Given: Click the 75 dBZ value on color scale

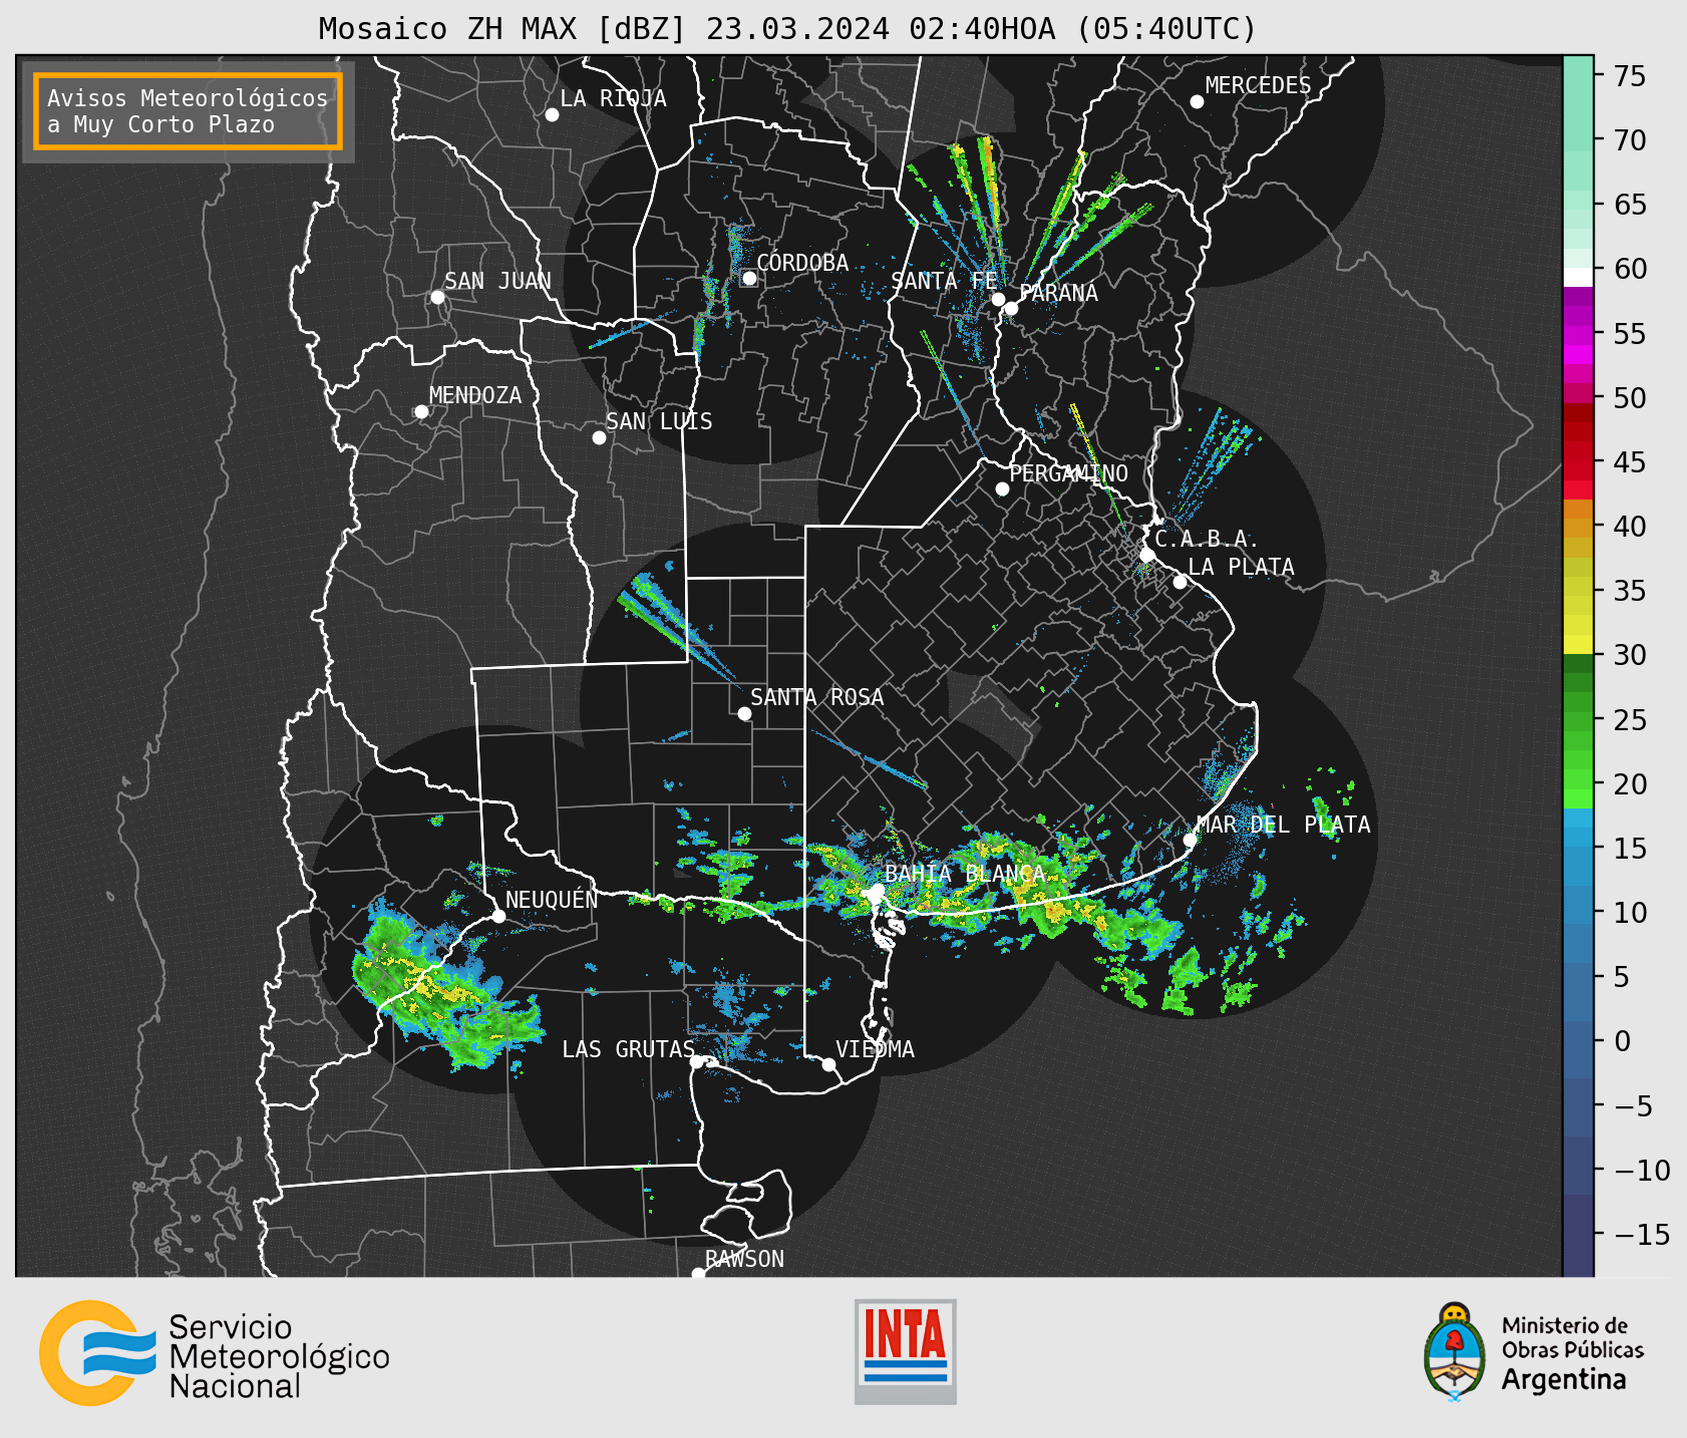Looking at the screenshot, I should (1629, 76).
